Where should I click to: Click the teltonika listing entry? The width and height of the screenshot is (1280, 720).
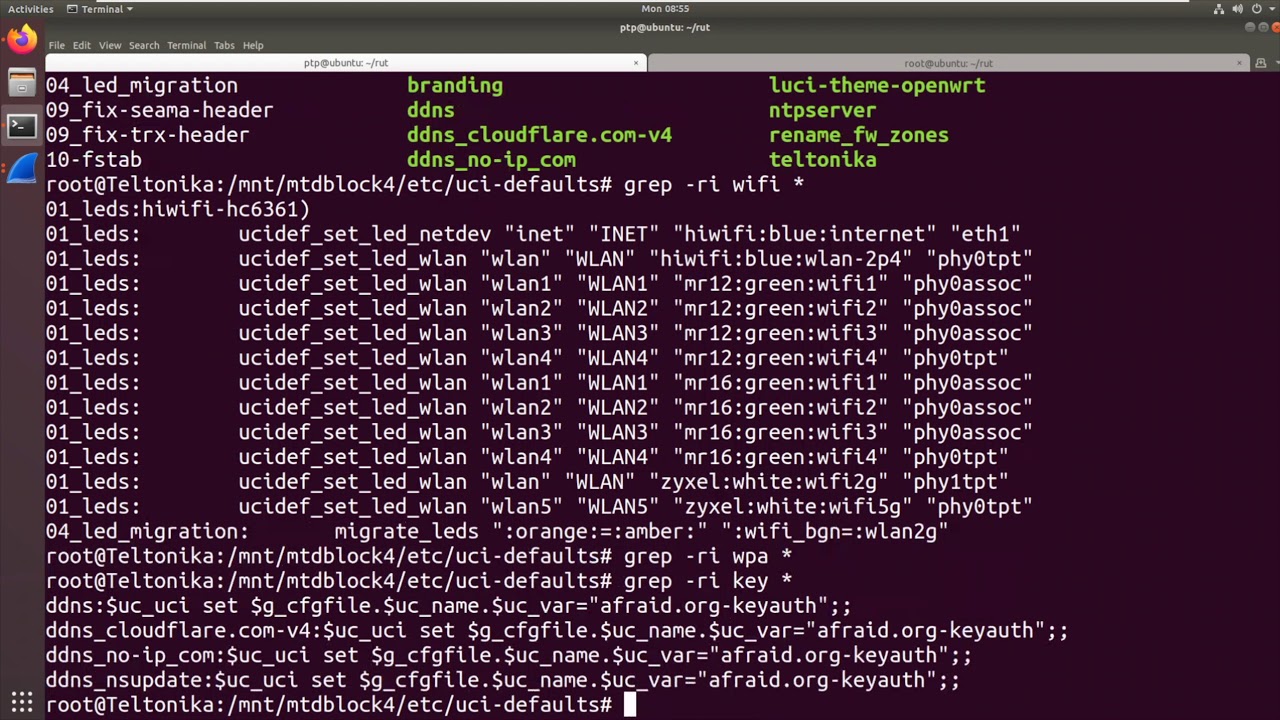click(x=822, y=160)
